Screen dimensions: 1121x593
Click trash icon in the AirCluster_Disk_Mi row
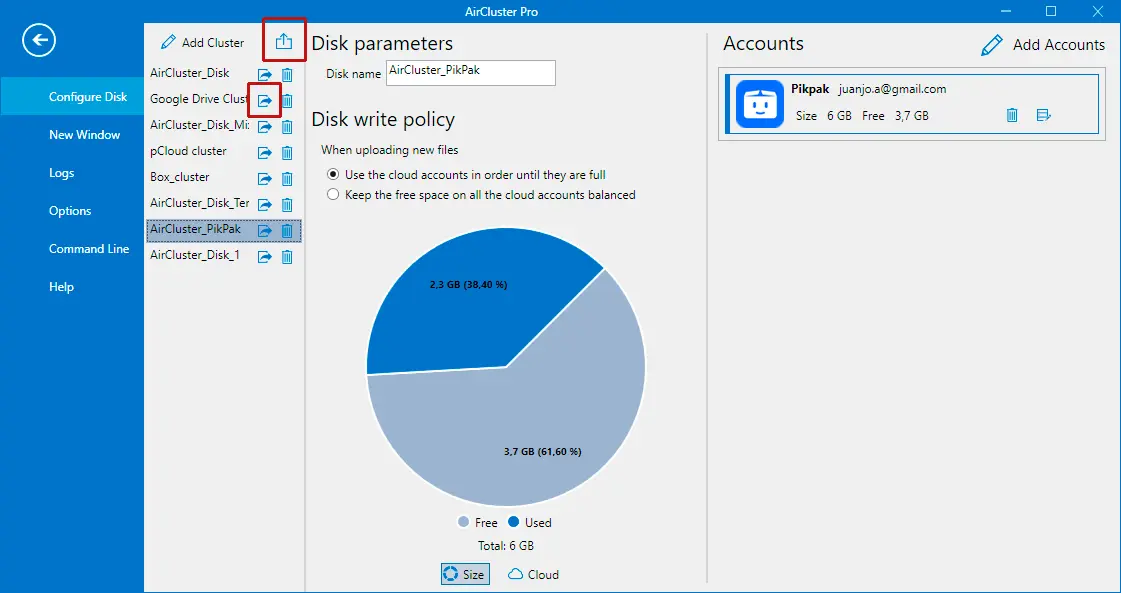287,127
